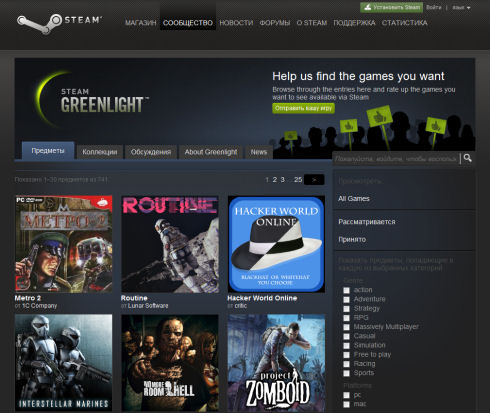Switch to the Обсуждения tab

point(151,152)
